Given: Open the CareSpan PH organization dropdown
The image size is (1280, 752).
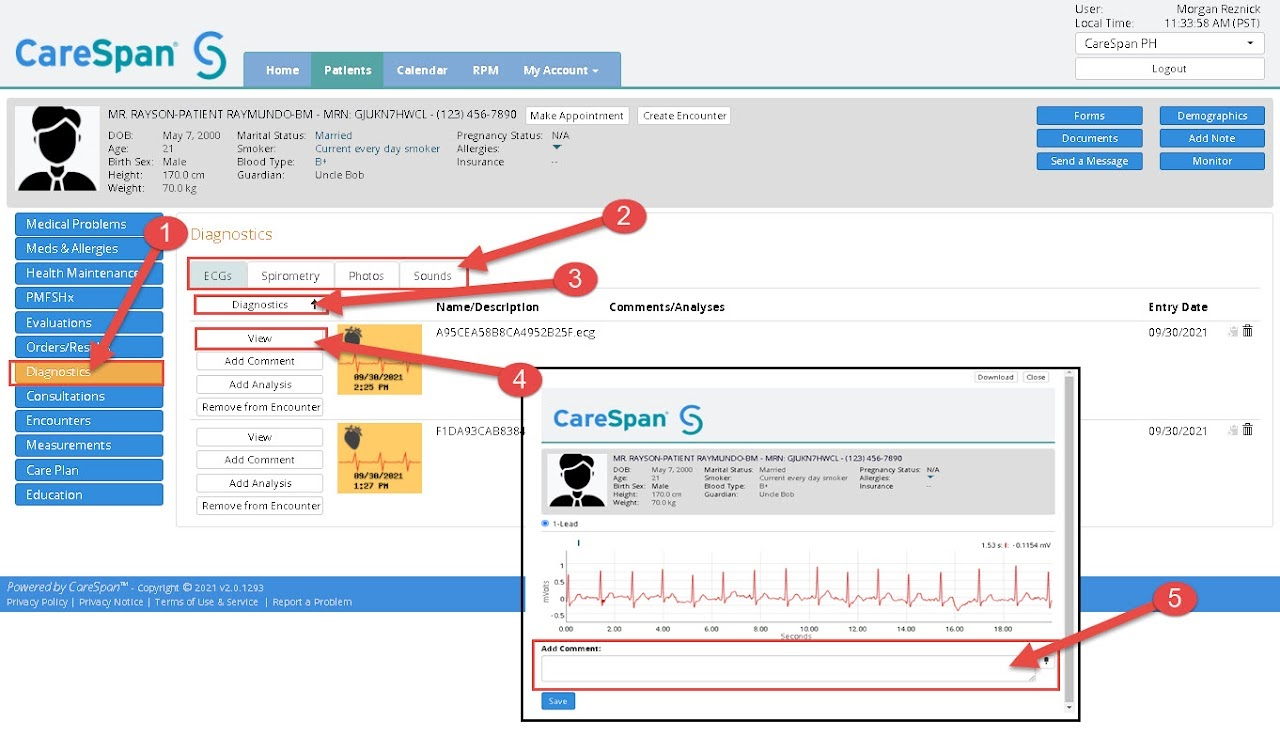Looking at the screenshot, I should click(1168, 44).
